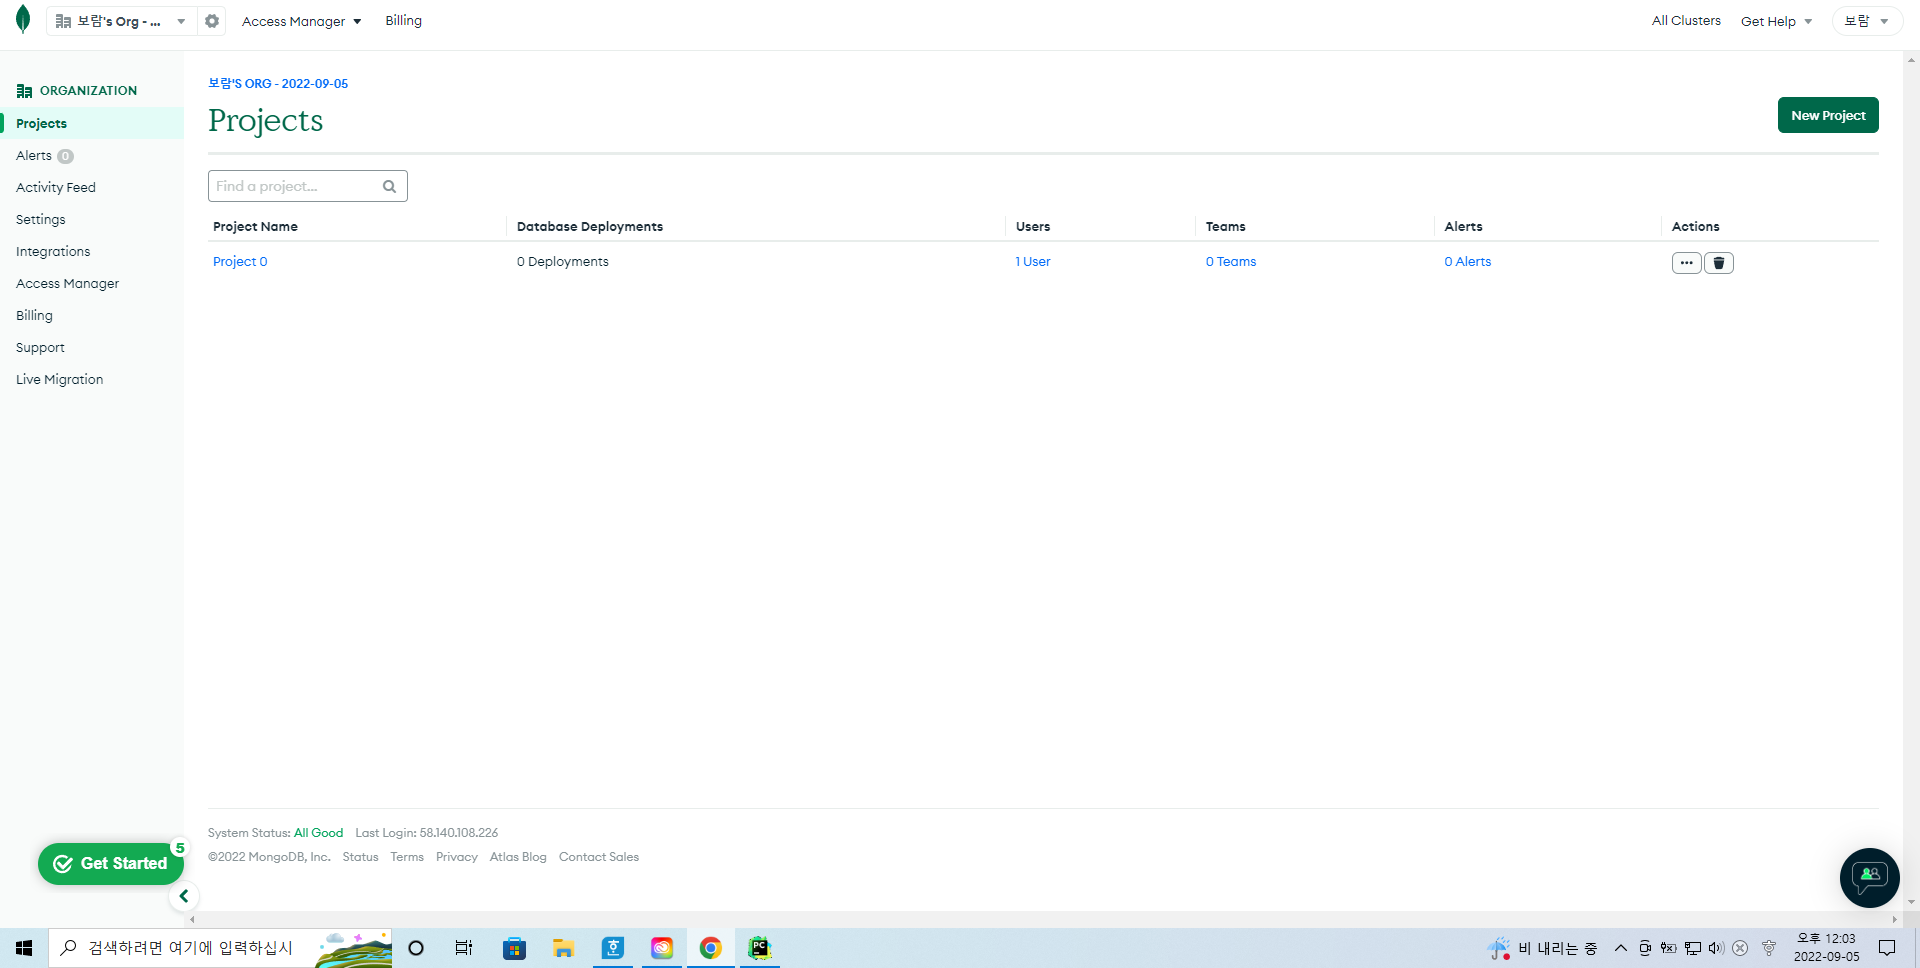
Task: Expand the Get Help dropdown
Action: click(x=1776, y=21)
